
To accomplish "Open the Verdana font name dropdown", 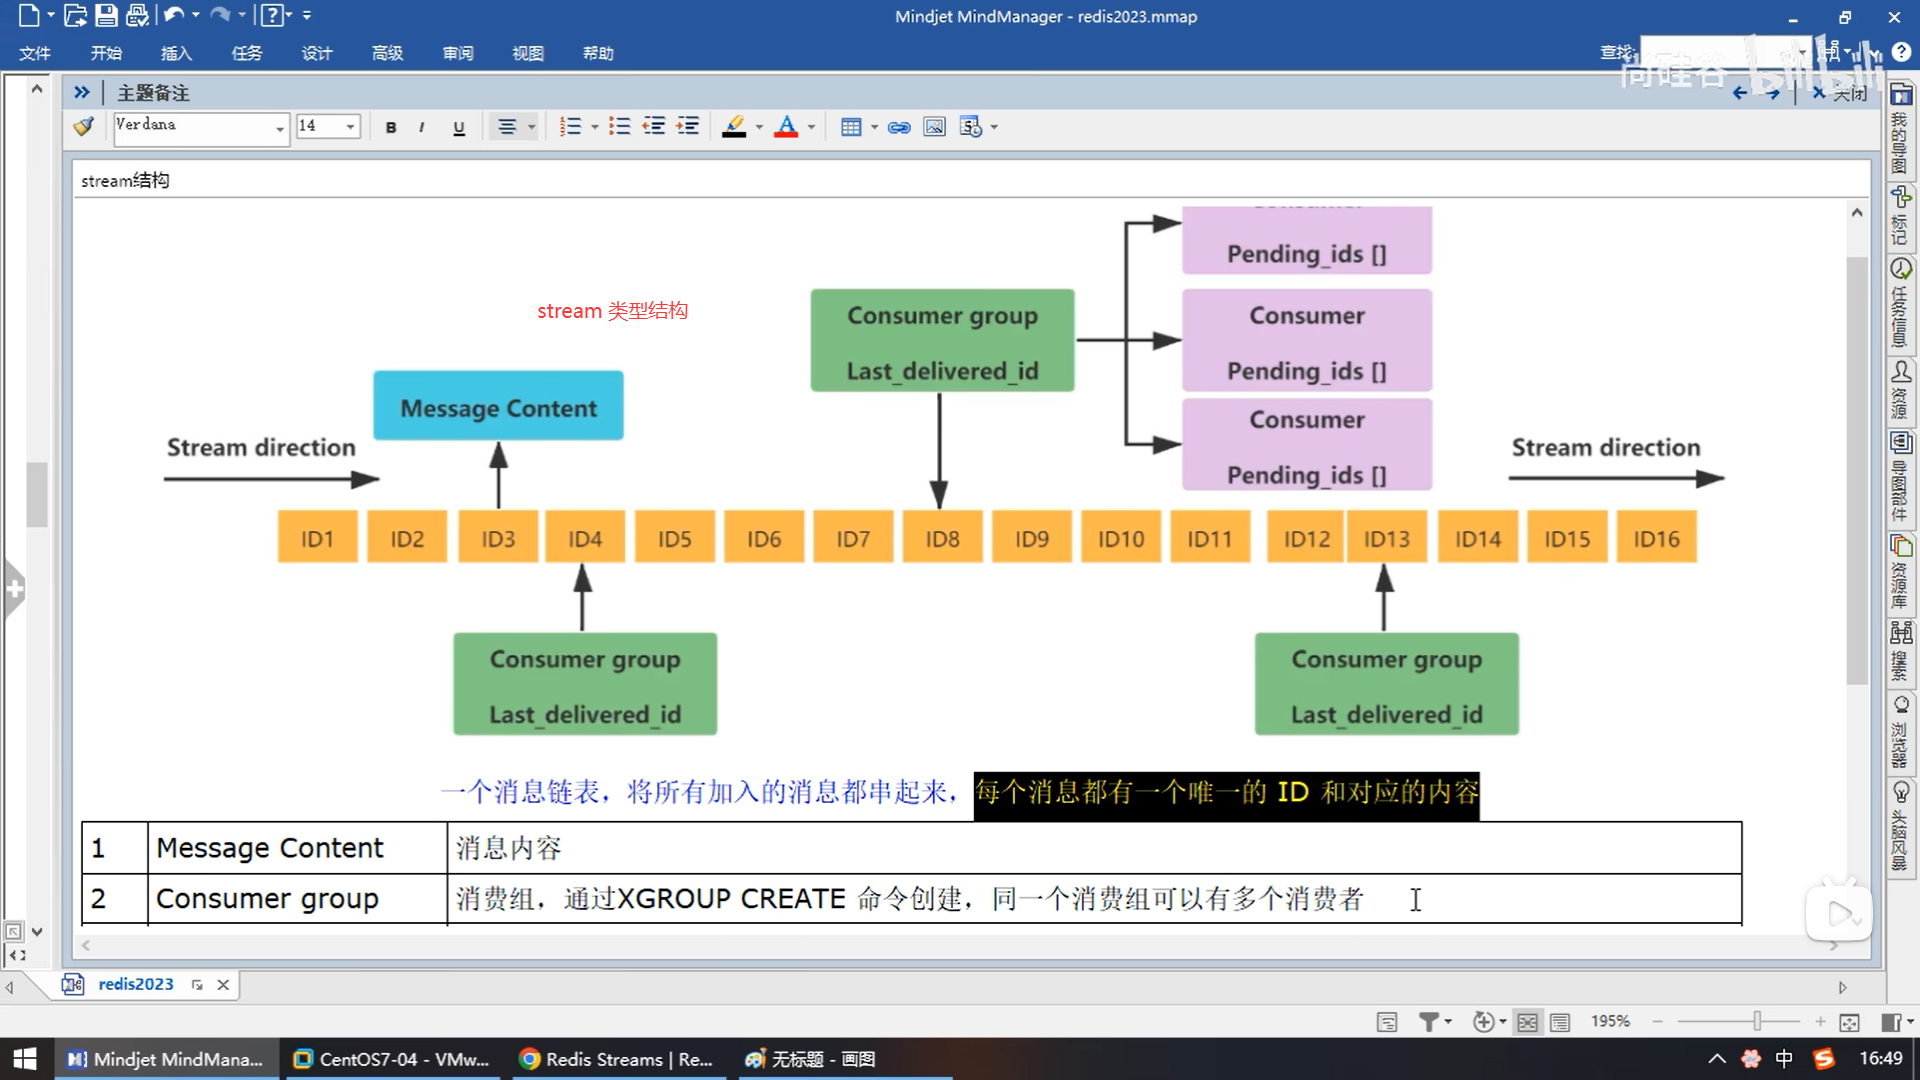I will [279, 127].
